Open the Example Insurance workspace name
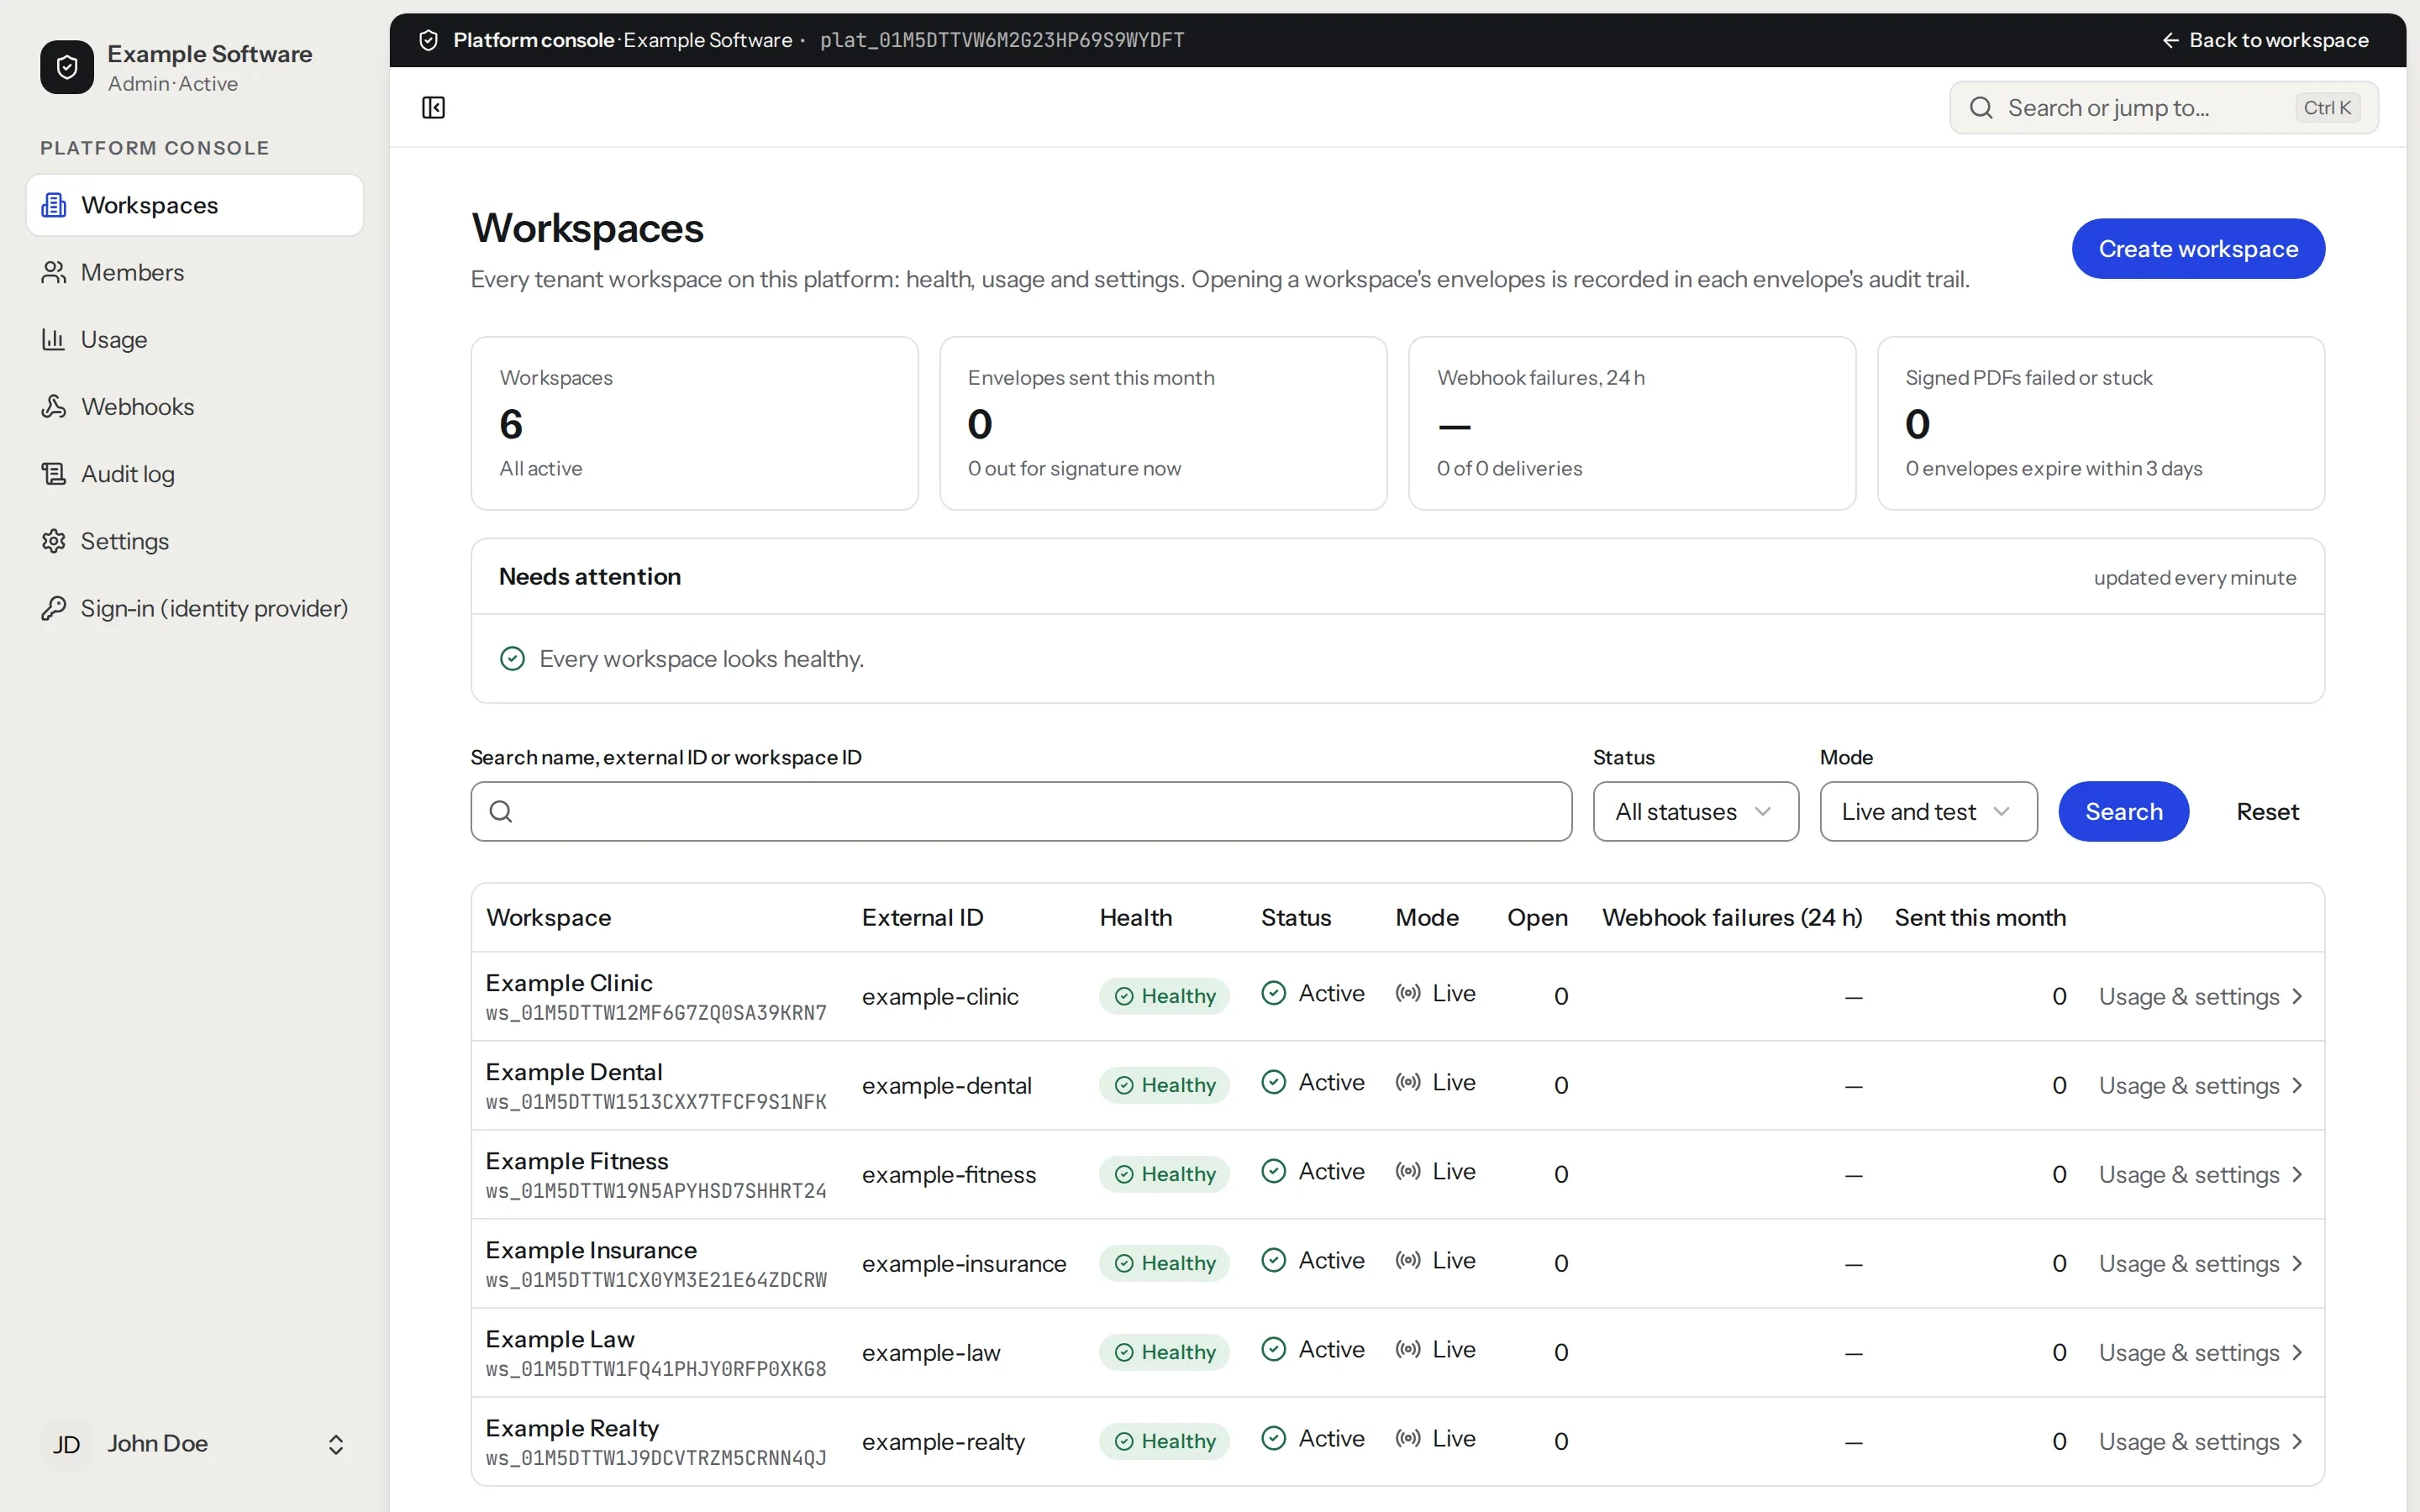The width and height of the screenshot is (2420, 1512). click(x=591, y=1250)
